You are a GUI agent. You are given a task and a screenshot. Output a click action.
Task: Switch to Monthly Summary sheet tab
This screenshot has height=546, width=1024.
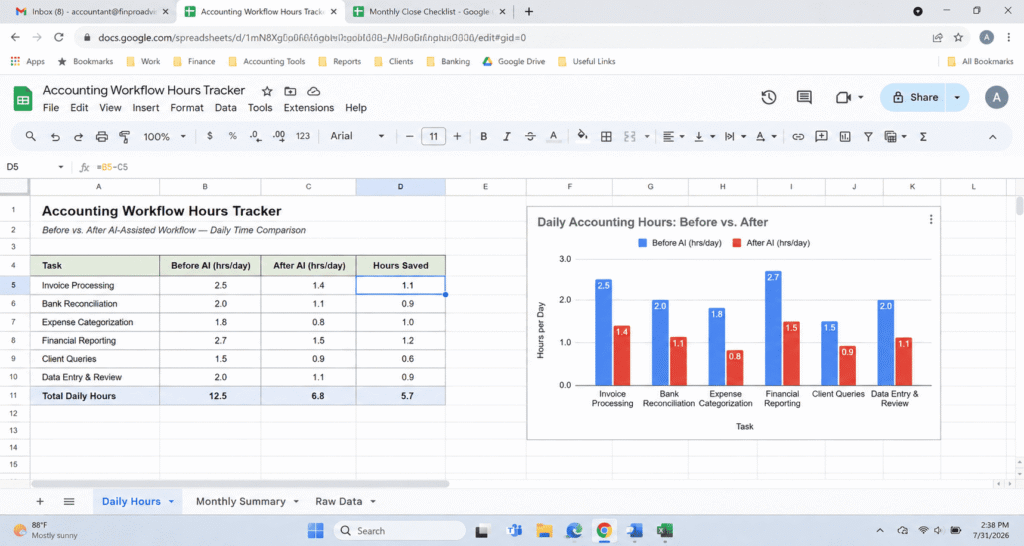click(x=240, y=502)
